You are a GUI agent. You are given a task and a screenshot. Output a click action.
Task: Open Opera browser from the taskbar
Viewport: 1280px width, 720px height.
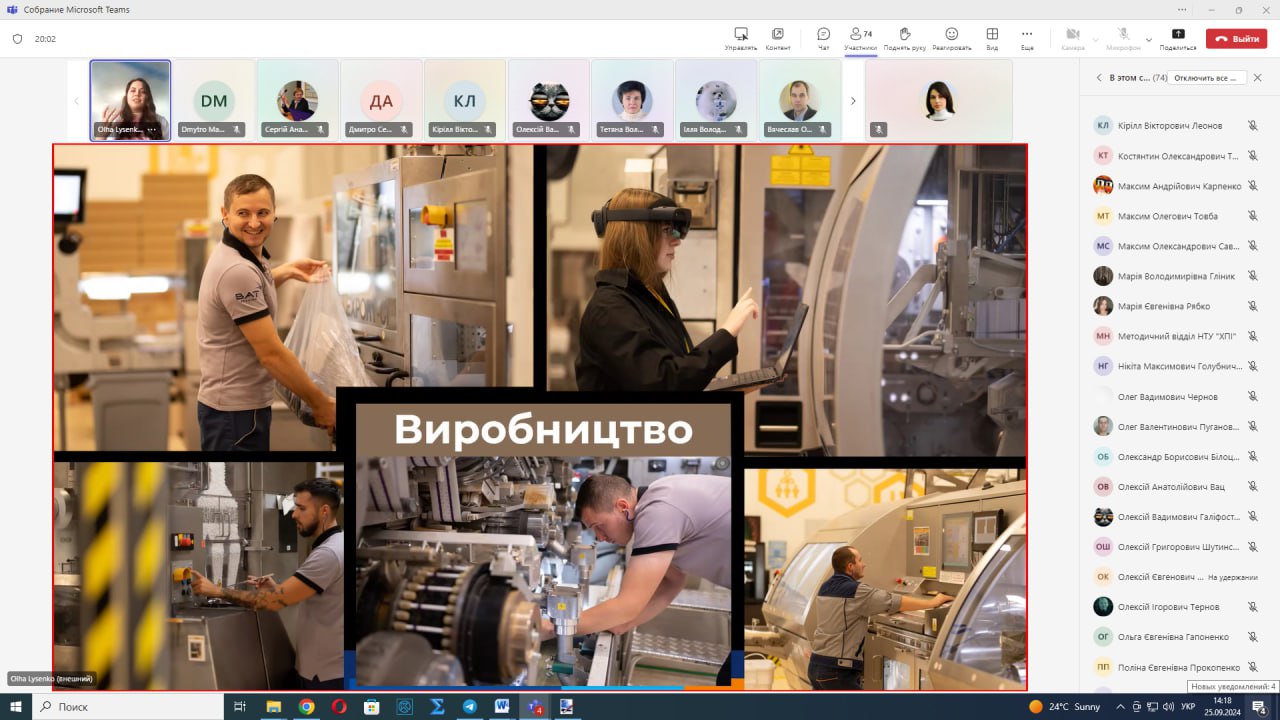click(339, 706)
